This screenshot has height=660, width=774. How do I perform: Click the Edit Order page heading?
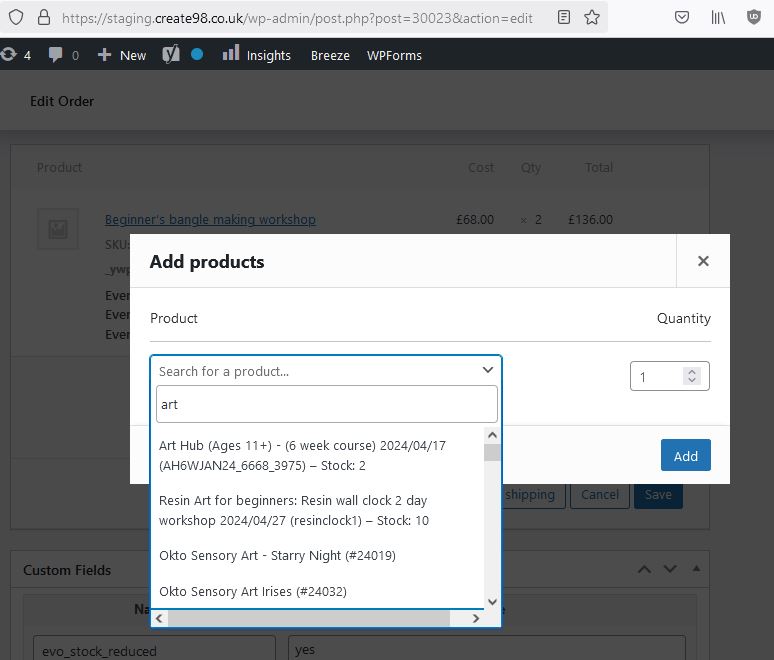(62, 101)
